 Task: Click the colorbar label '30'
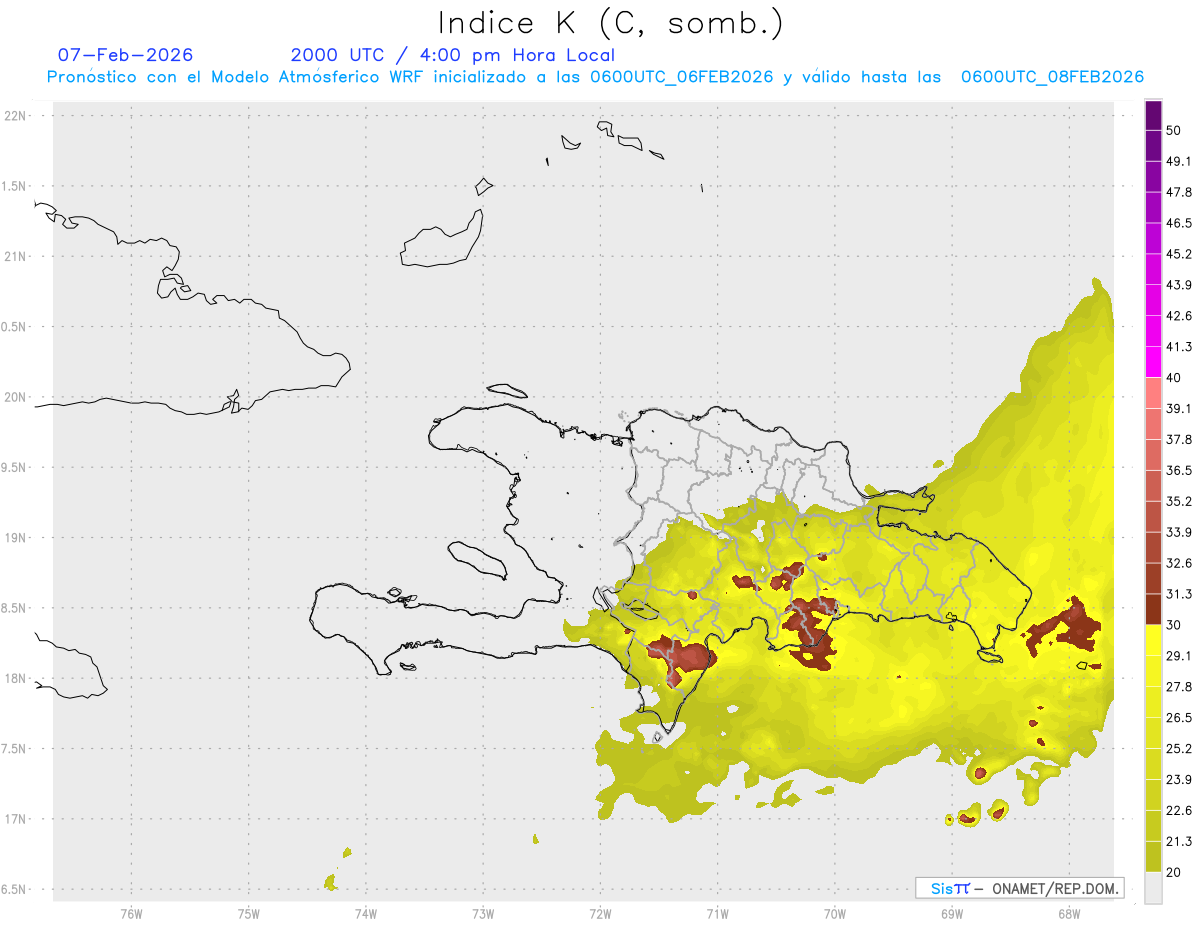pyautogui.click(x=1174, y=625)
